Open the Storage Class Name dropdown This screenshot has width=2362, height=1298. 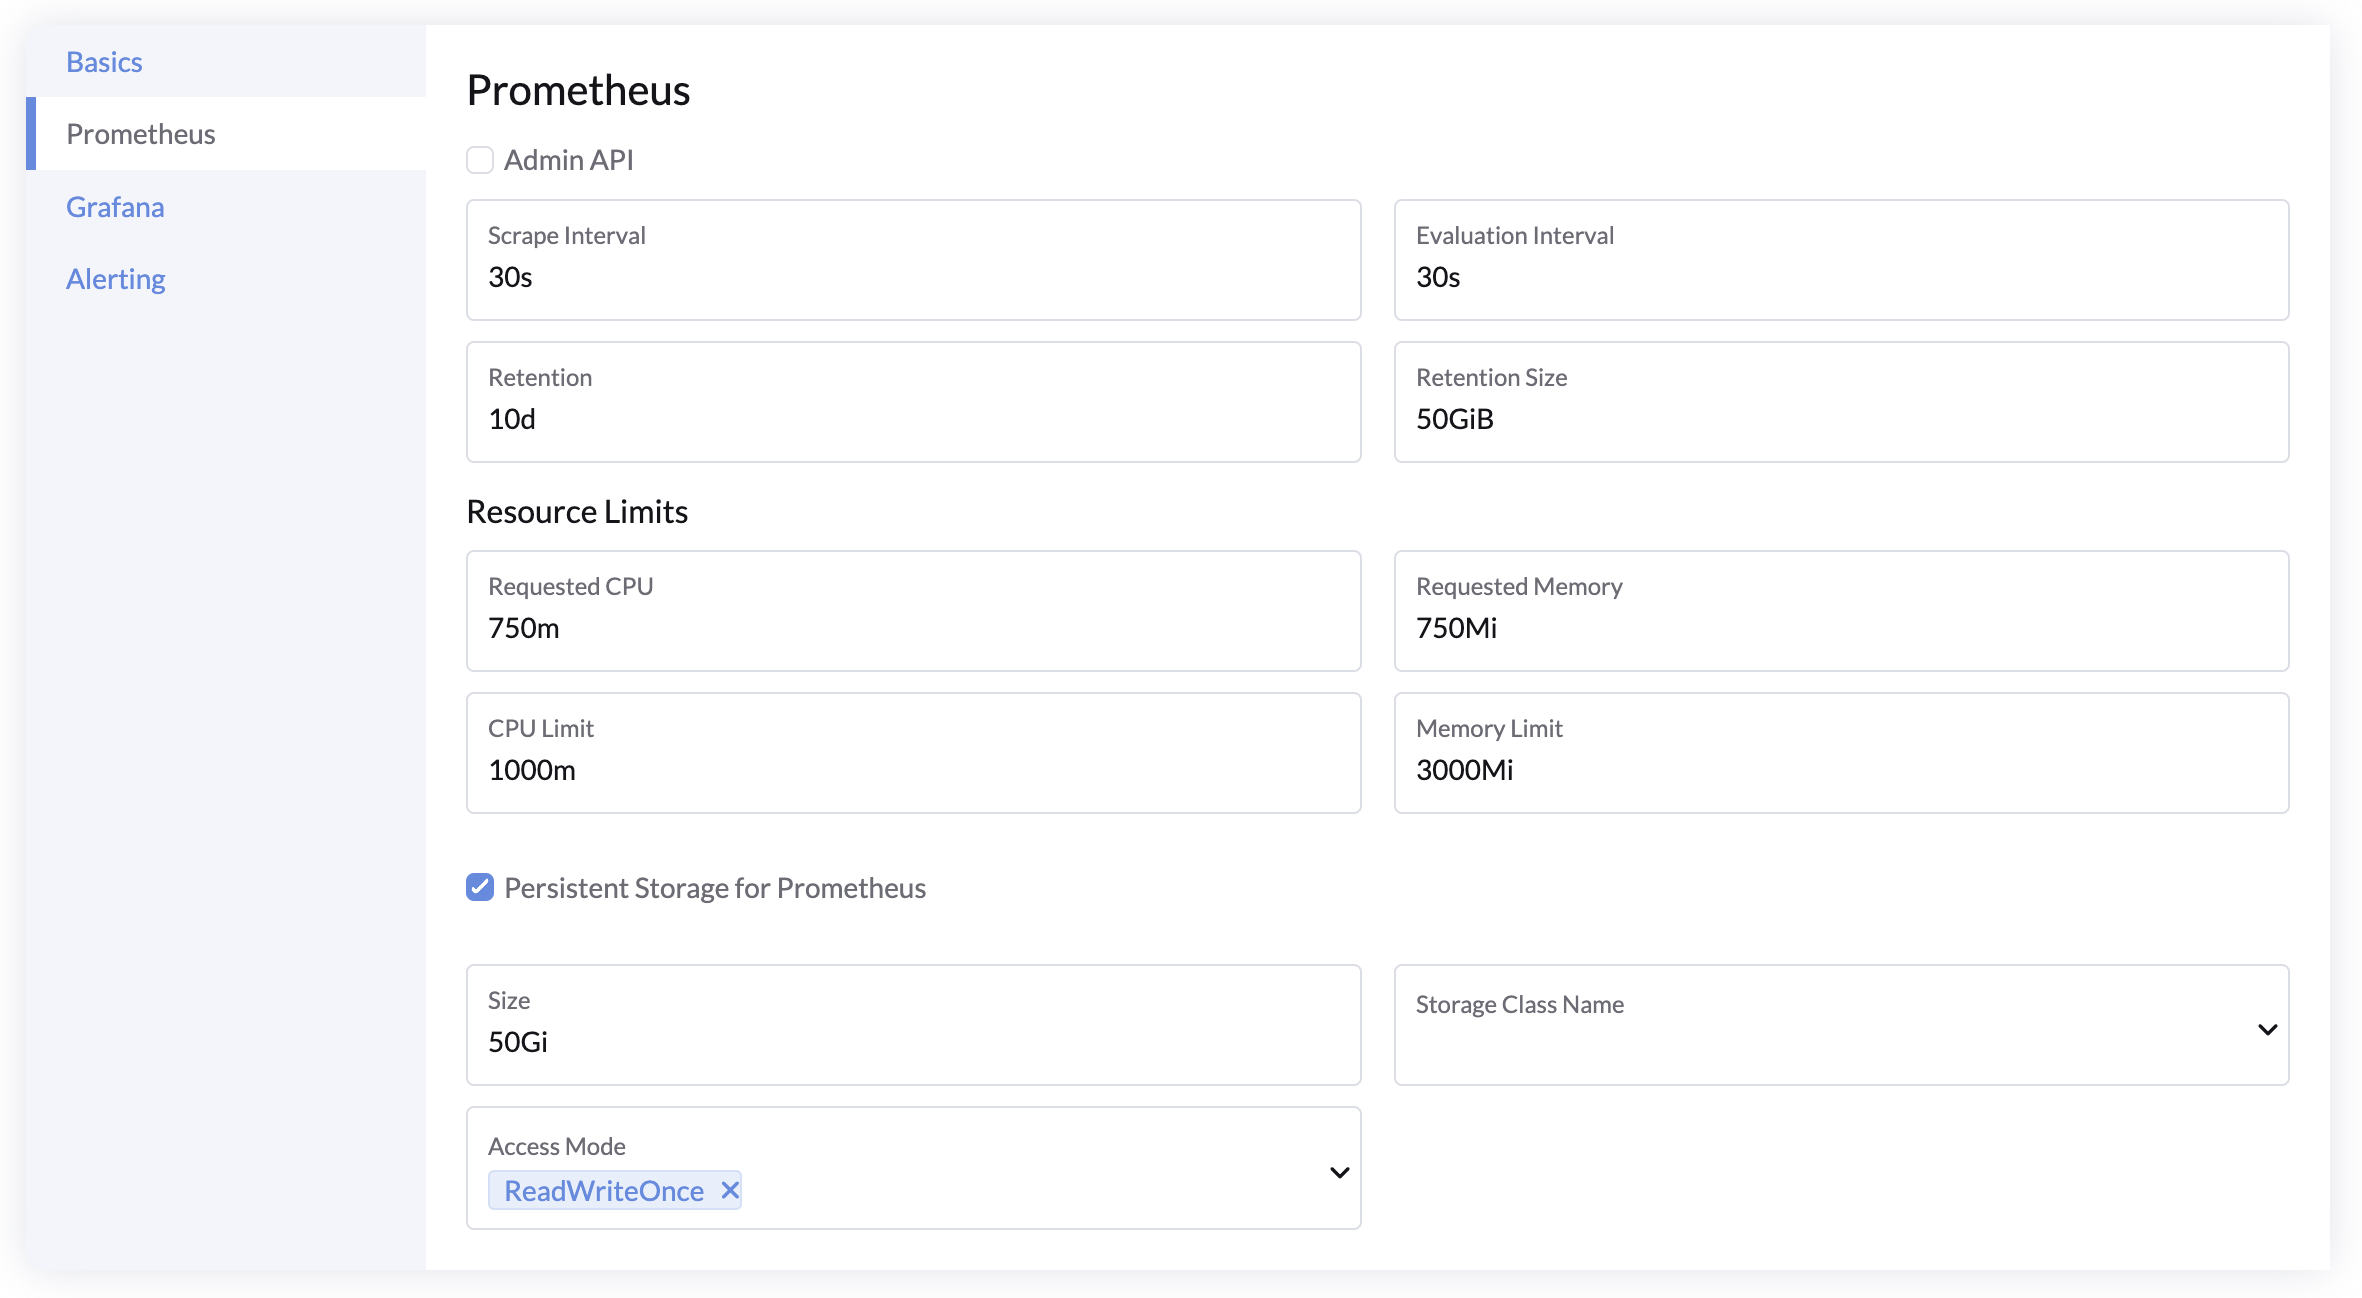(1841, 1025)
